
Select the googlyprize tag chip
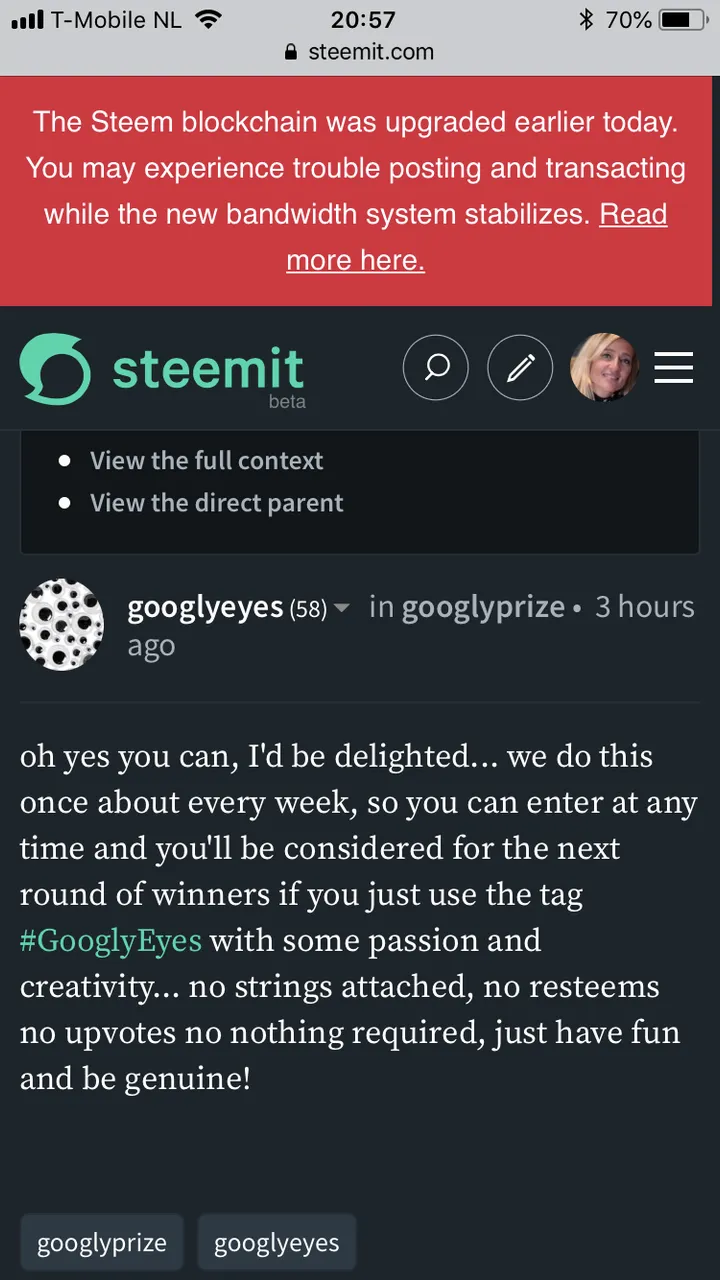(102, 1243)
